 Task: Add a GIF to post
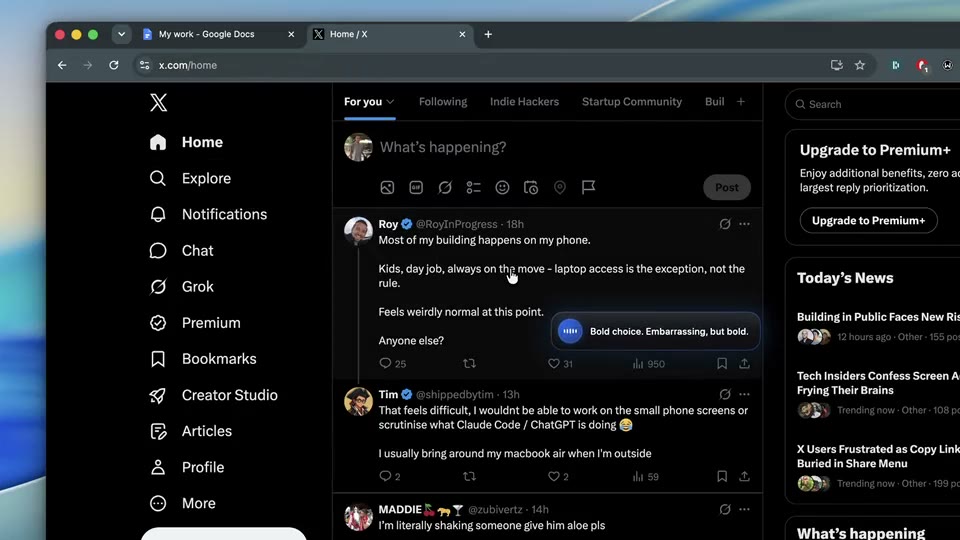pos(416,187)
